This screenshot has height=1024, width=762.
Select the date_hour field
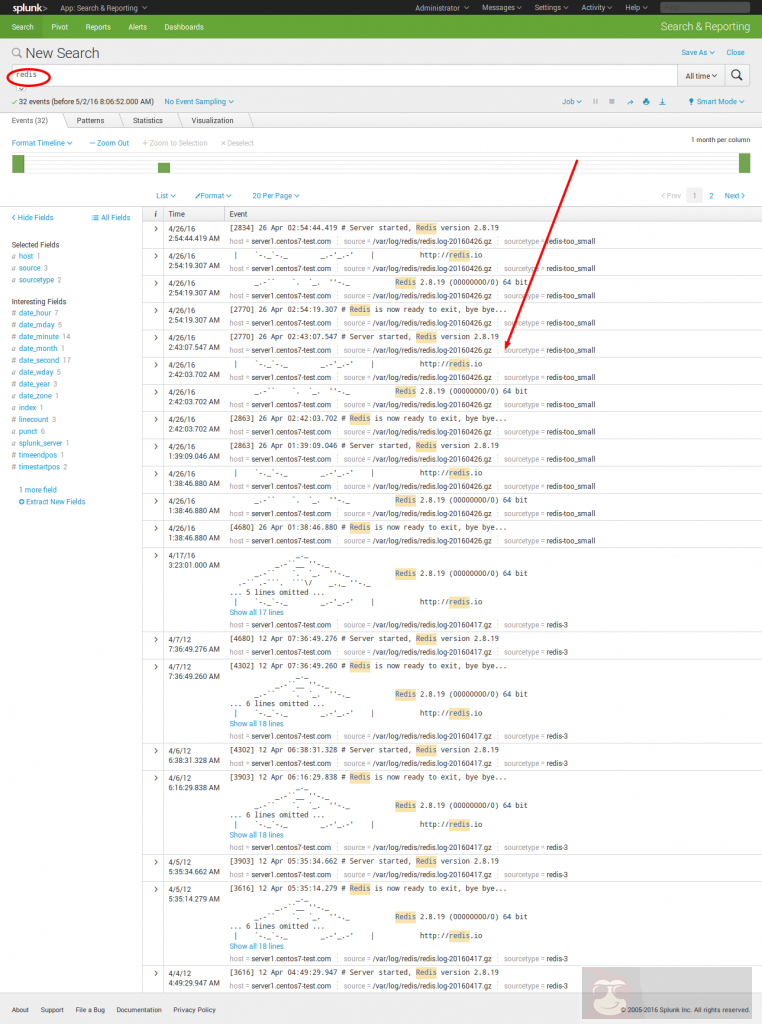pyautogui.click(x=35, y=313)
